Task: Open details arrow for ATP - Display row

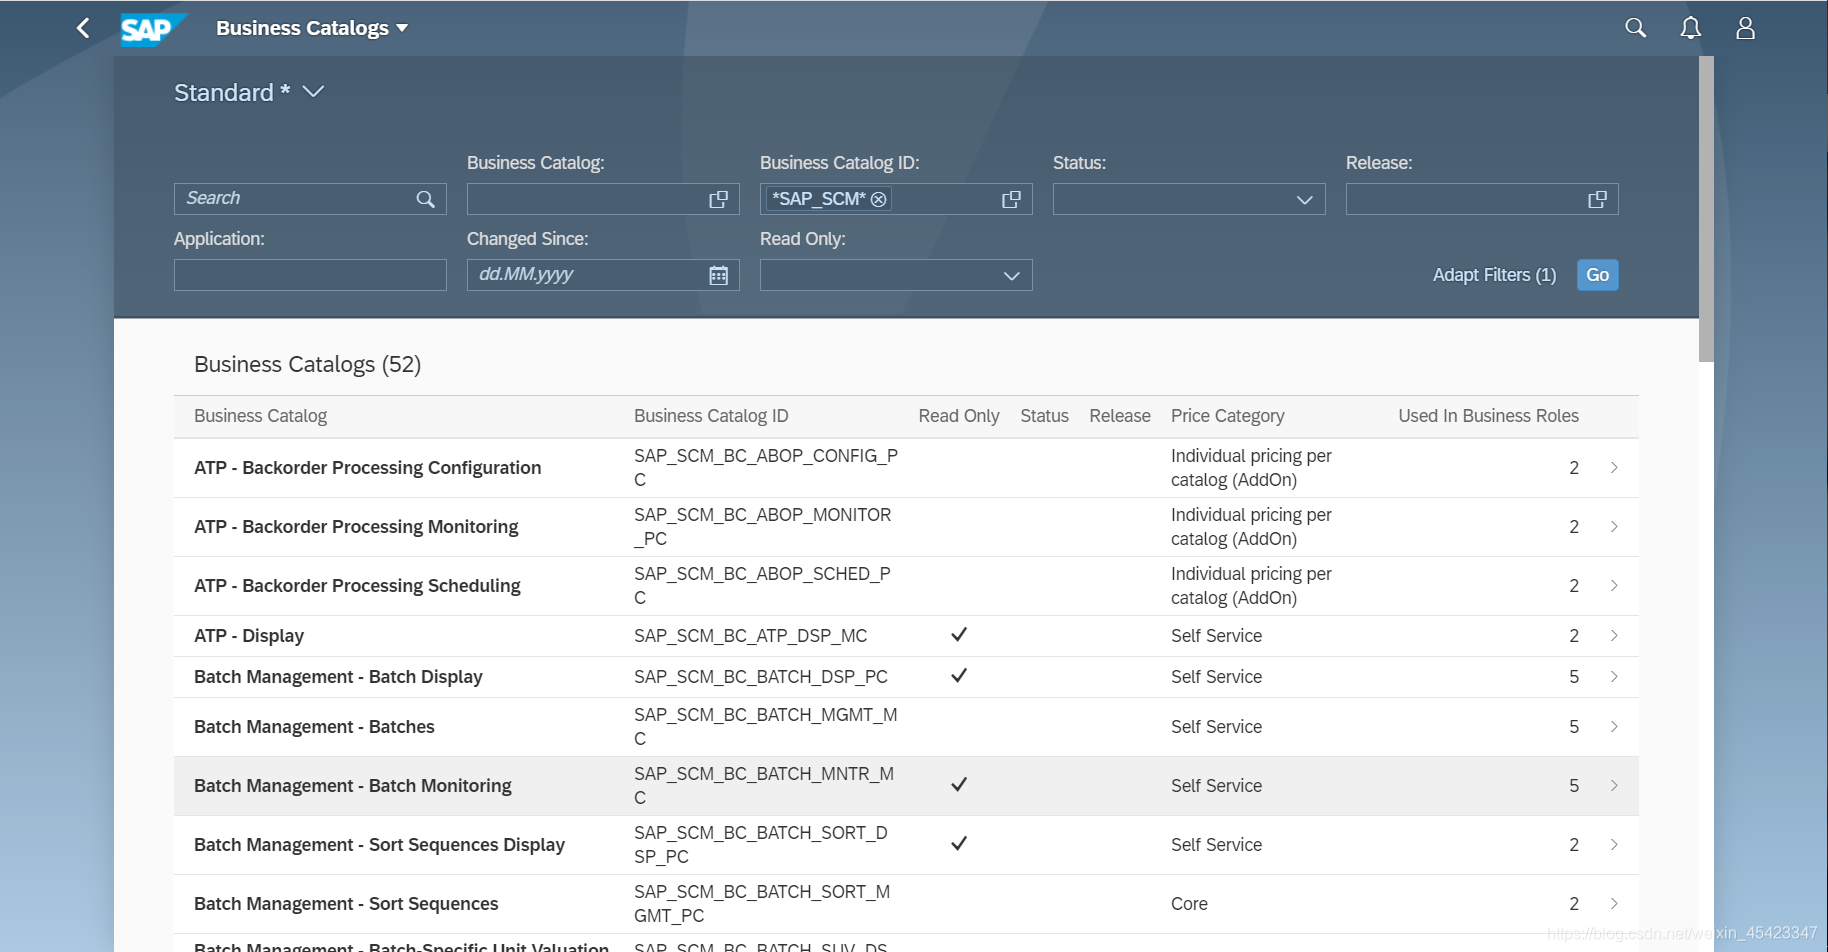Action: point(1614,636)
